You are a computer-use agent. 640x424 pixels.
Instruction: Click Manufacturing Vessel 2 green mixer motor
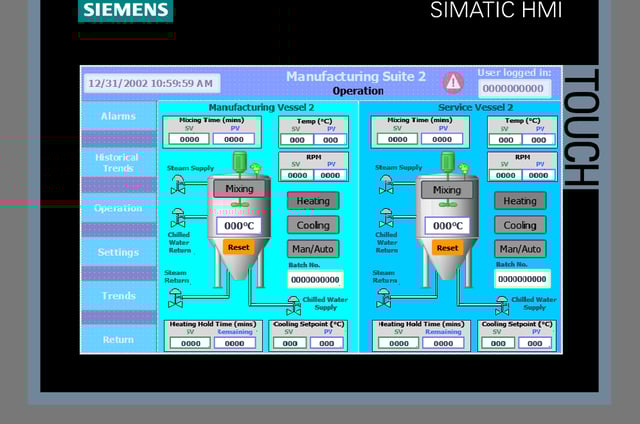click(x=240, y=162)
